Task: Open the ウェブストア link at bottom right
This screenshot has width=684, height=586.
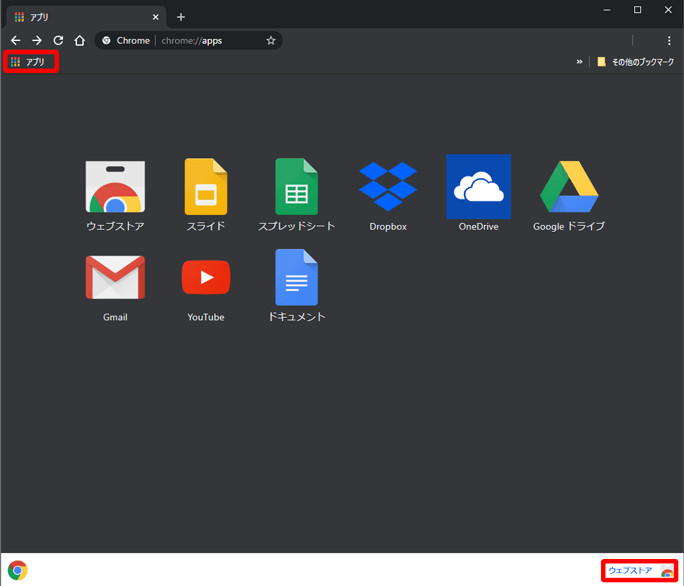Action: point(640,570)
